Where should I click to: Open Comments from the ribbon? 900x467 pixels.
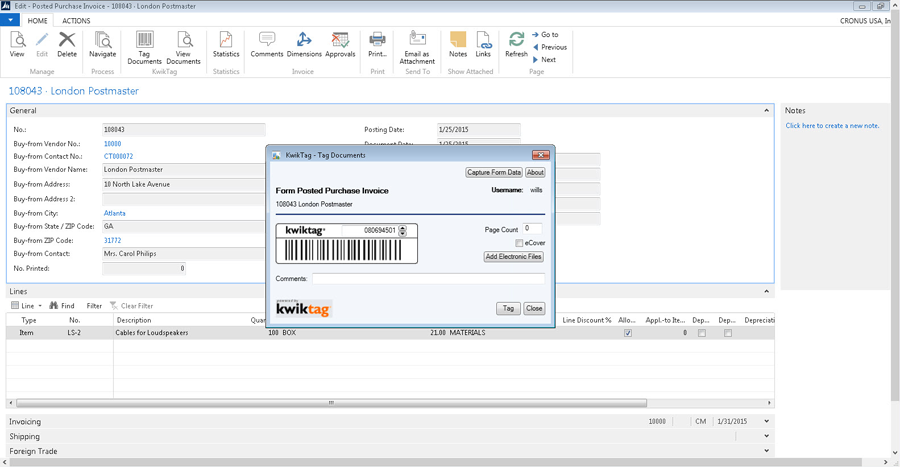pos(267,44)
